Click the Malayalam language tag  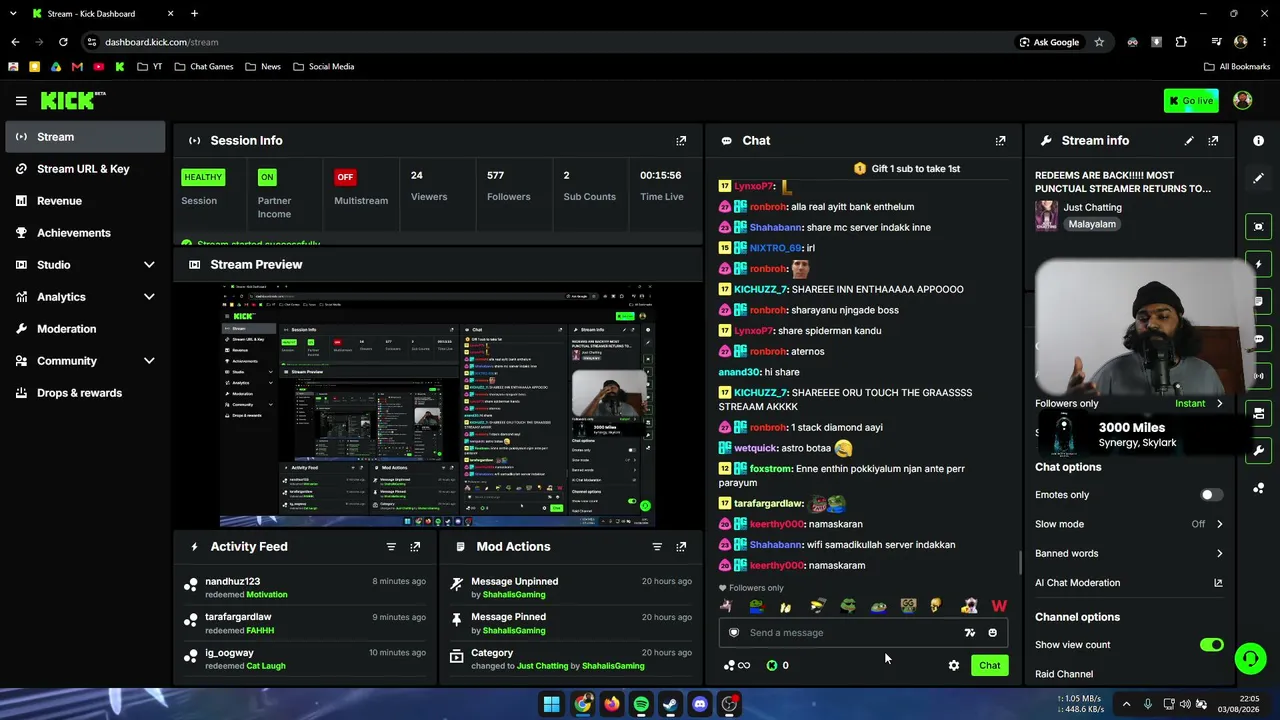click(x=1092, y=225)
